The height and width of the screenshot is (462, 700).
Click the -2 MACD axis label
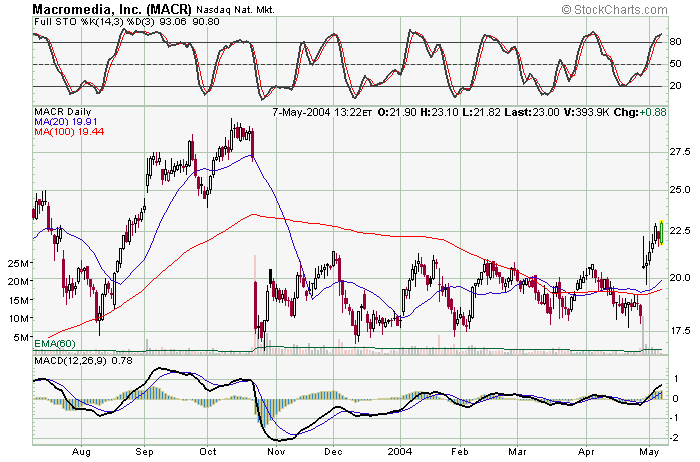675,438
